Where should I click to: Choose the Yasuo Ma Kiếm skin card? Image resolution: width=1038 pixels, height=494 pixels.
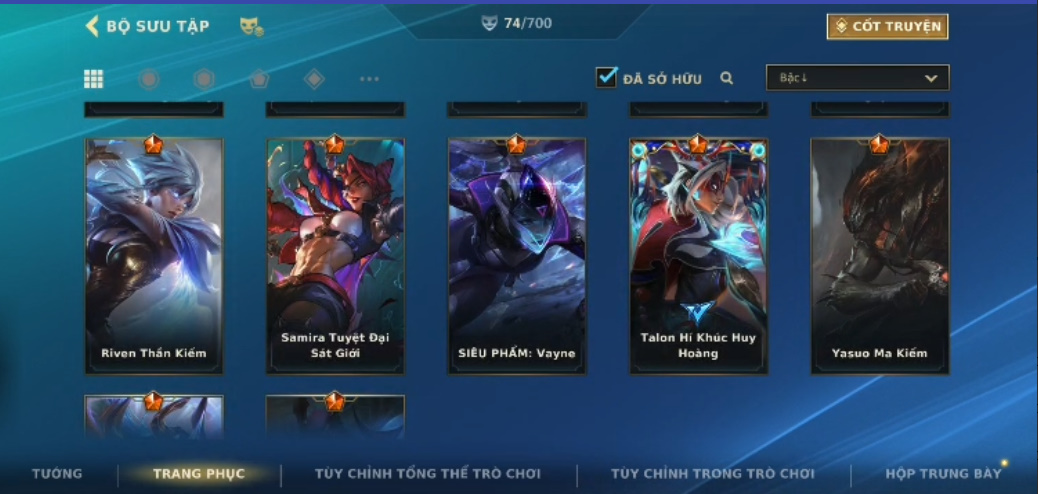[880, 256]
